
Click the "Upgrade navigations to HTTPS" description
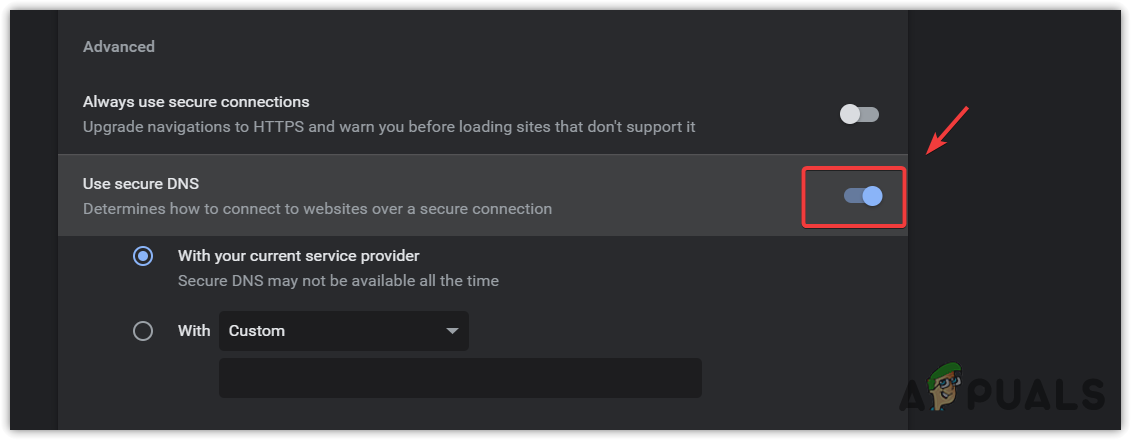(x=389, y=127)
